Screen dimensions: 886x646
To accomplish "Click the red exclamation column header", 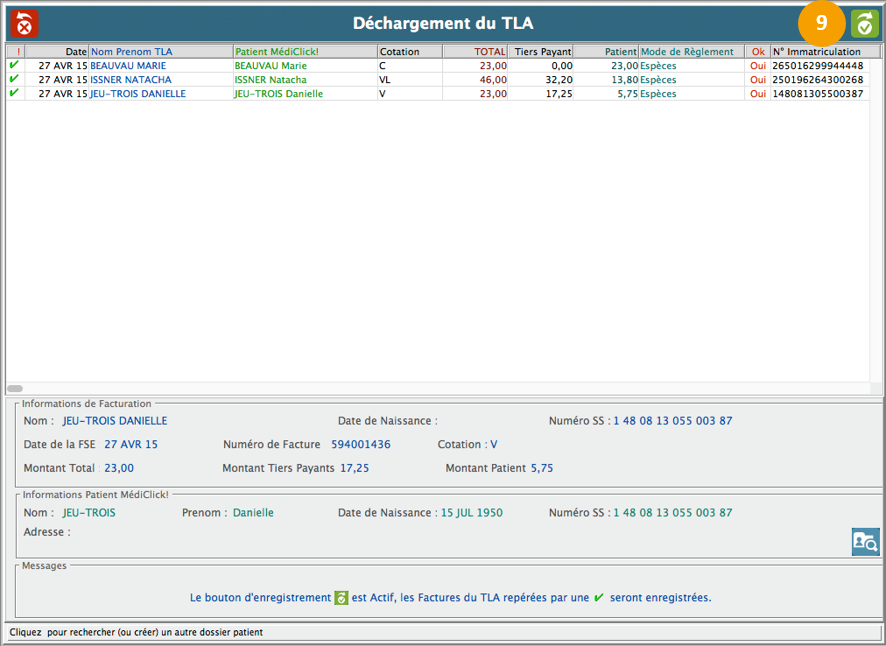I will point(15,51).
